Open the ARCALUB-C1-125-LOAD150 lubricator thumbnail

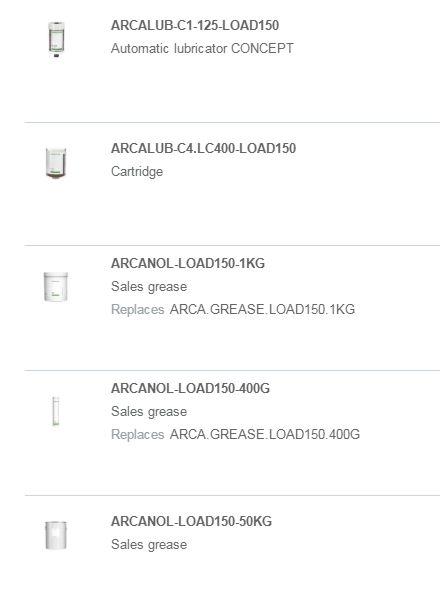(56, 39)
